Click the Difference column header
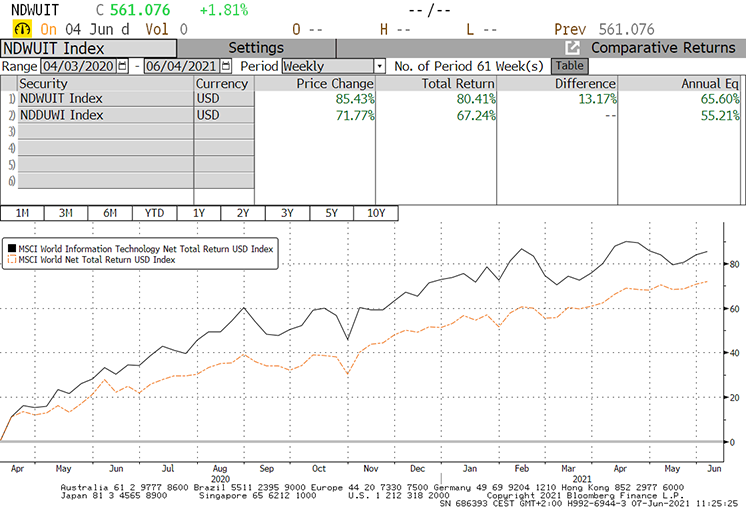 557,84
